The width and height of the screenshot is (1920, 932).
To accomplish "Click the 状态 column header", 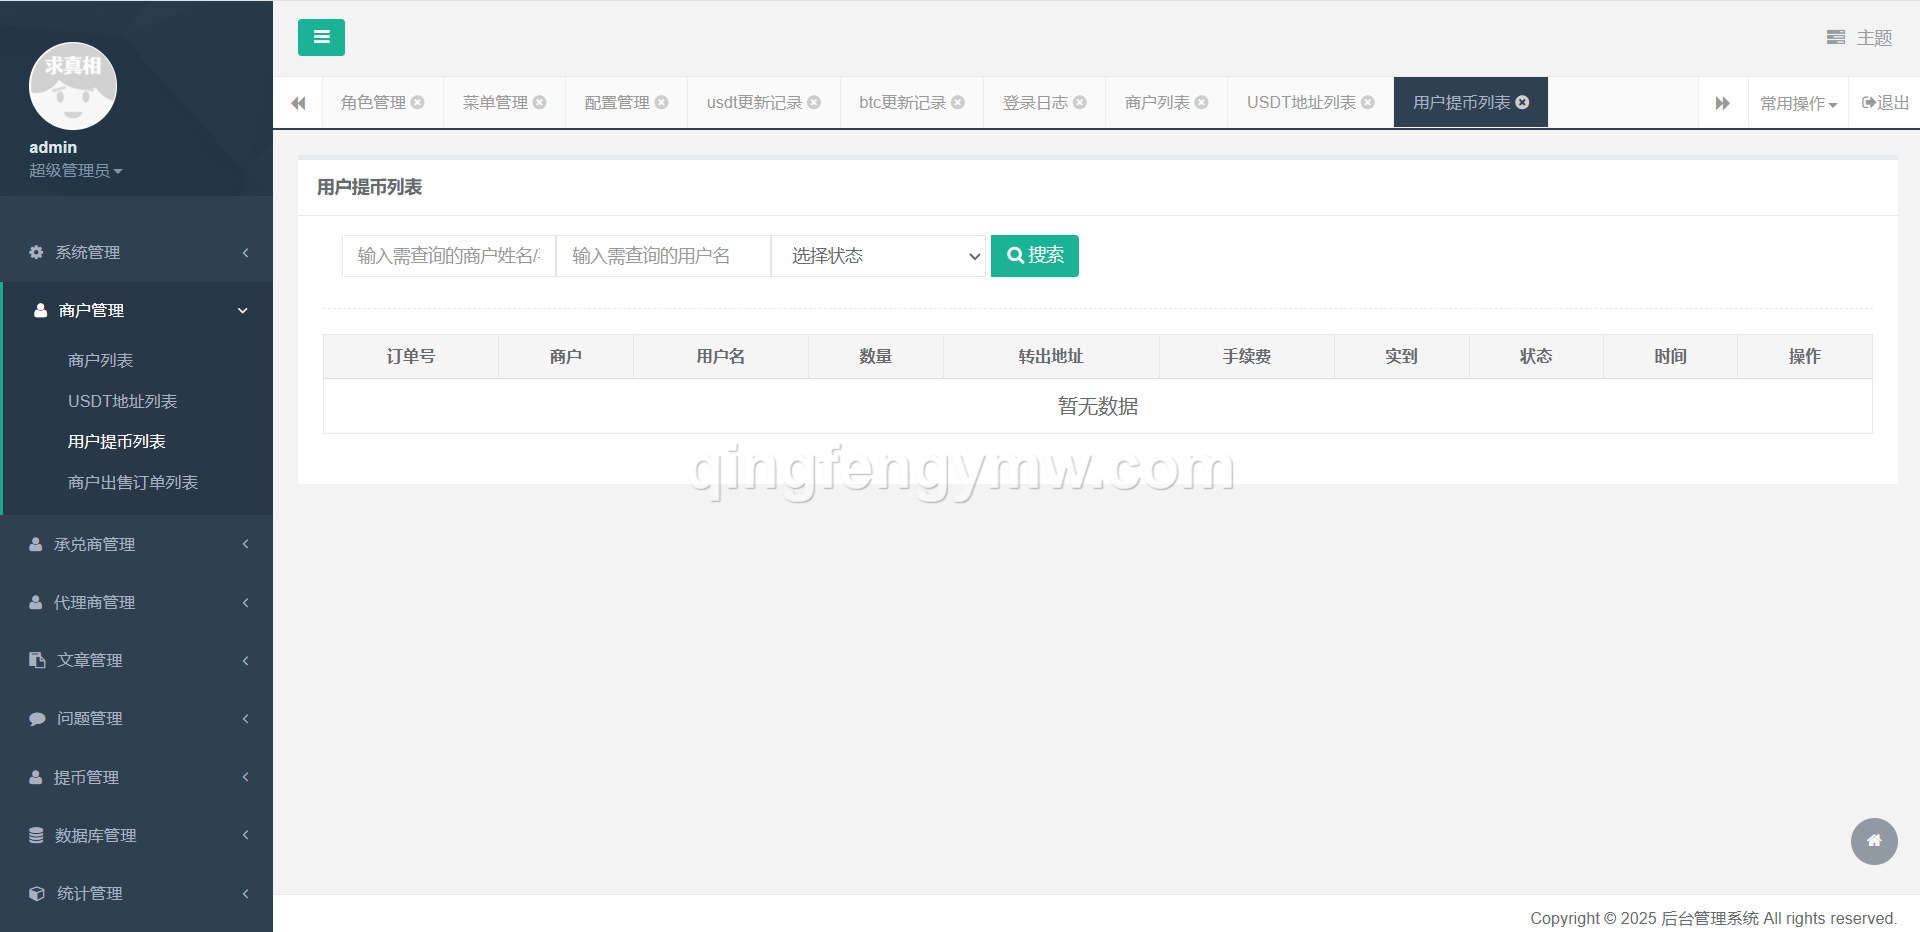I will click(1536, 356).
